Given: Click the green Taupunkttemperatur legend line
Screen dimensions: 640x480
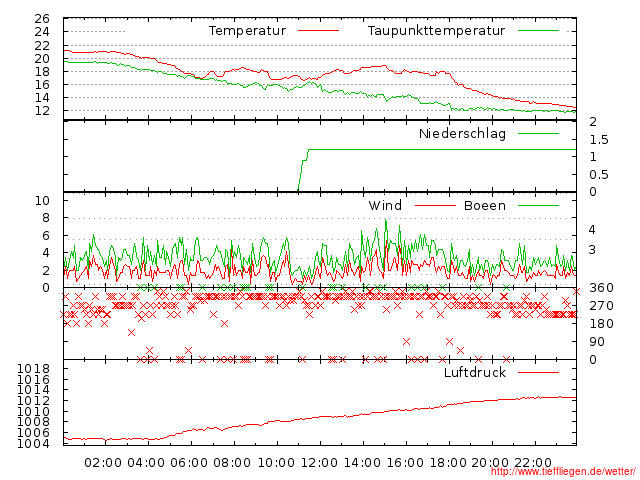Looking at the screenshot, I should 538,31.
